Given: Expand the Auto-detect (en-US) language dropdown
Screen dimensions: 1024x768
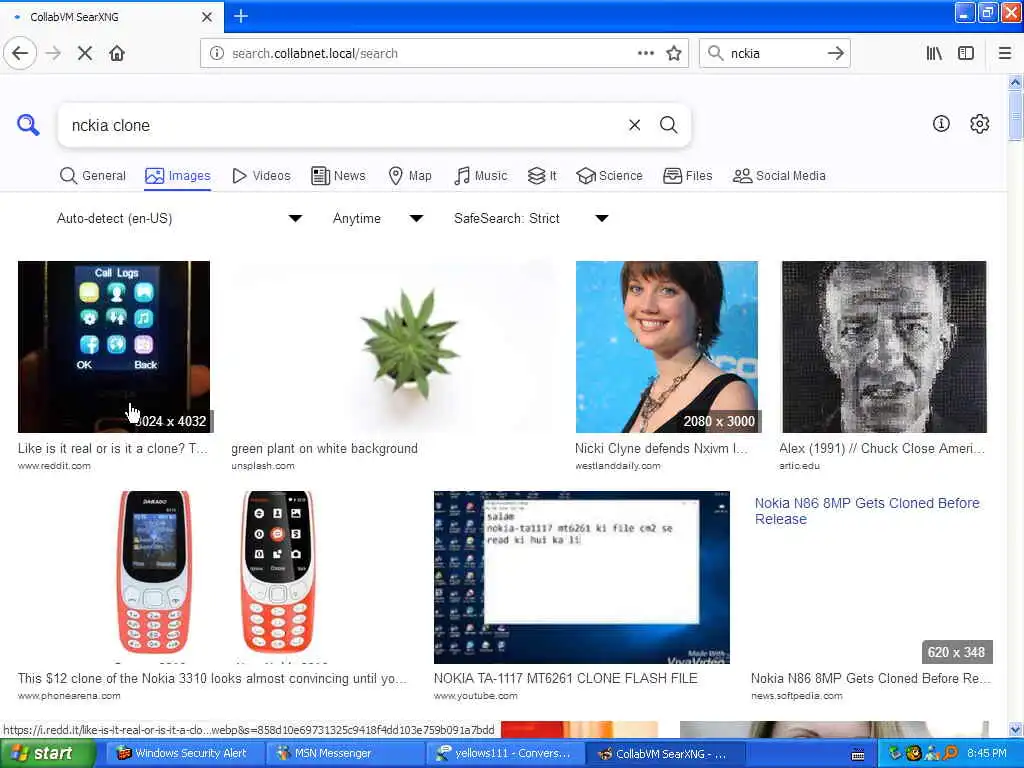Looking at the screenshot, I should pos(179,218).
